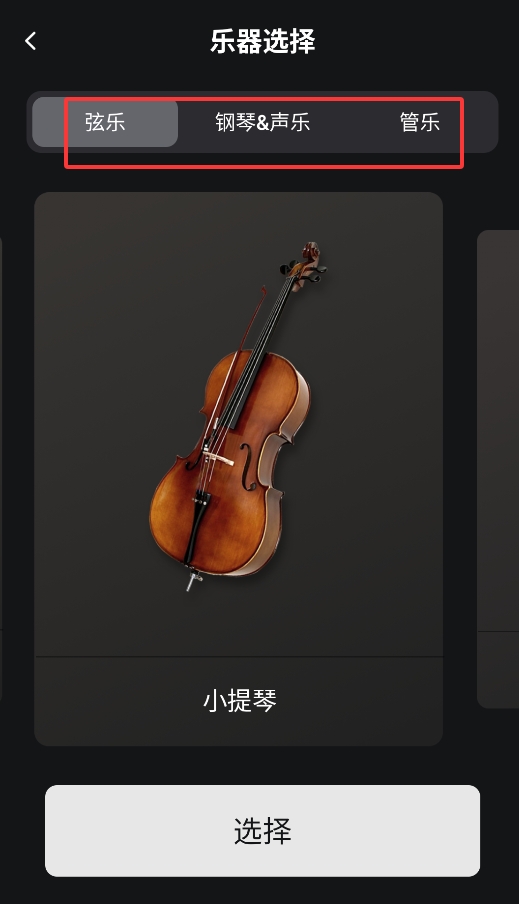Screen dimensions: 519x904
Task: Click the 小提琴 instrument name label
Action: pyautogui.click(x=239, y=700)
